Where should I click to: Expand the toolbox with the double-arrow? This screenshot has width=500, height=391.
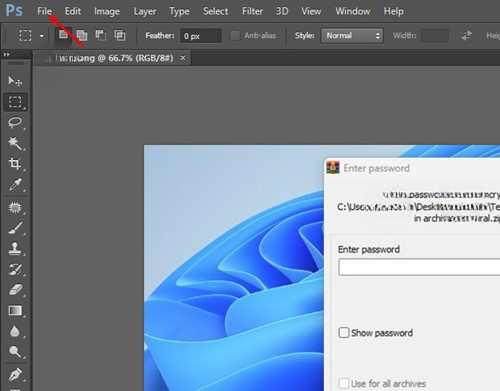pyautogui.click(x=6, y=54)
